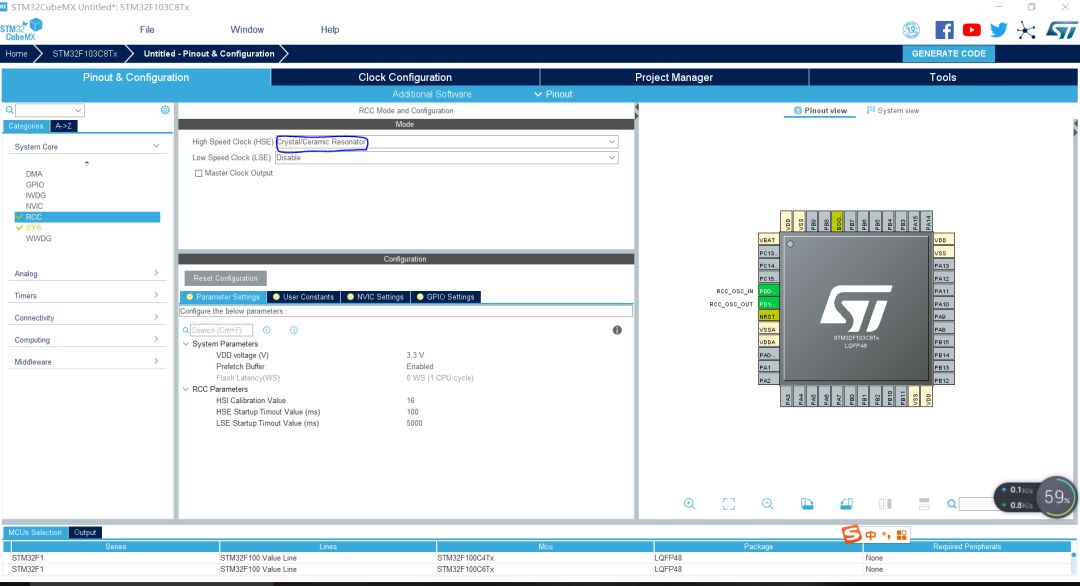Expand the Computing category
The image size is (1080, 586).
click(156, 339)
